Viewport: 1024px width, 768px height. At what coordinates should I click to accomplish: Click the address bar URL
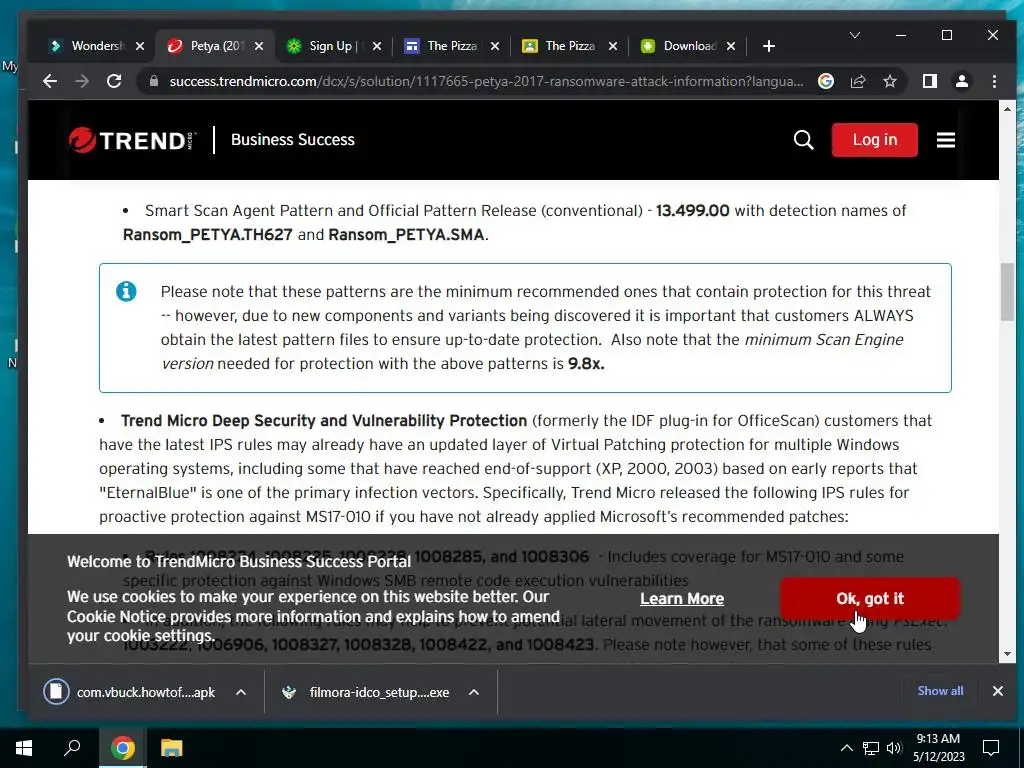(487, 82)
